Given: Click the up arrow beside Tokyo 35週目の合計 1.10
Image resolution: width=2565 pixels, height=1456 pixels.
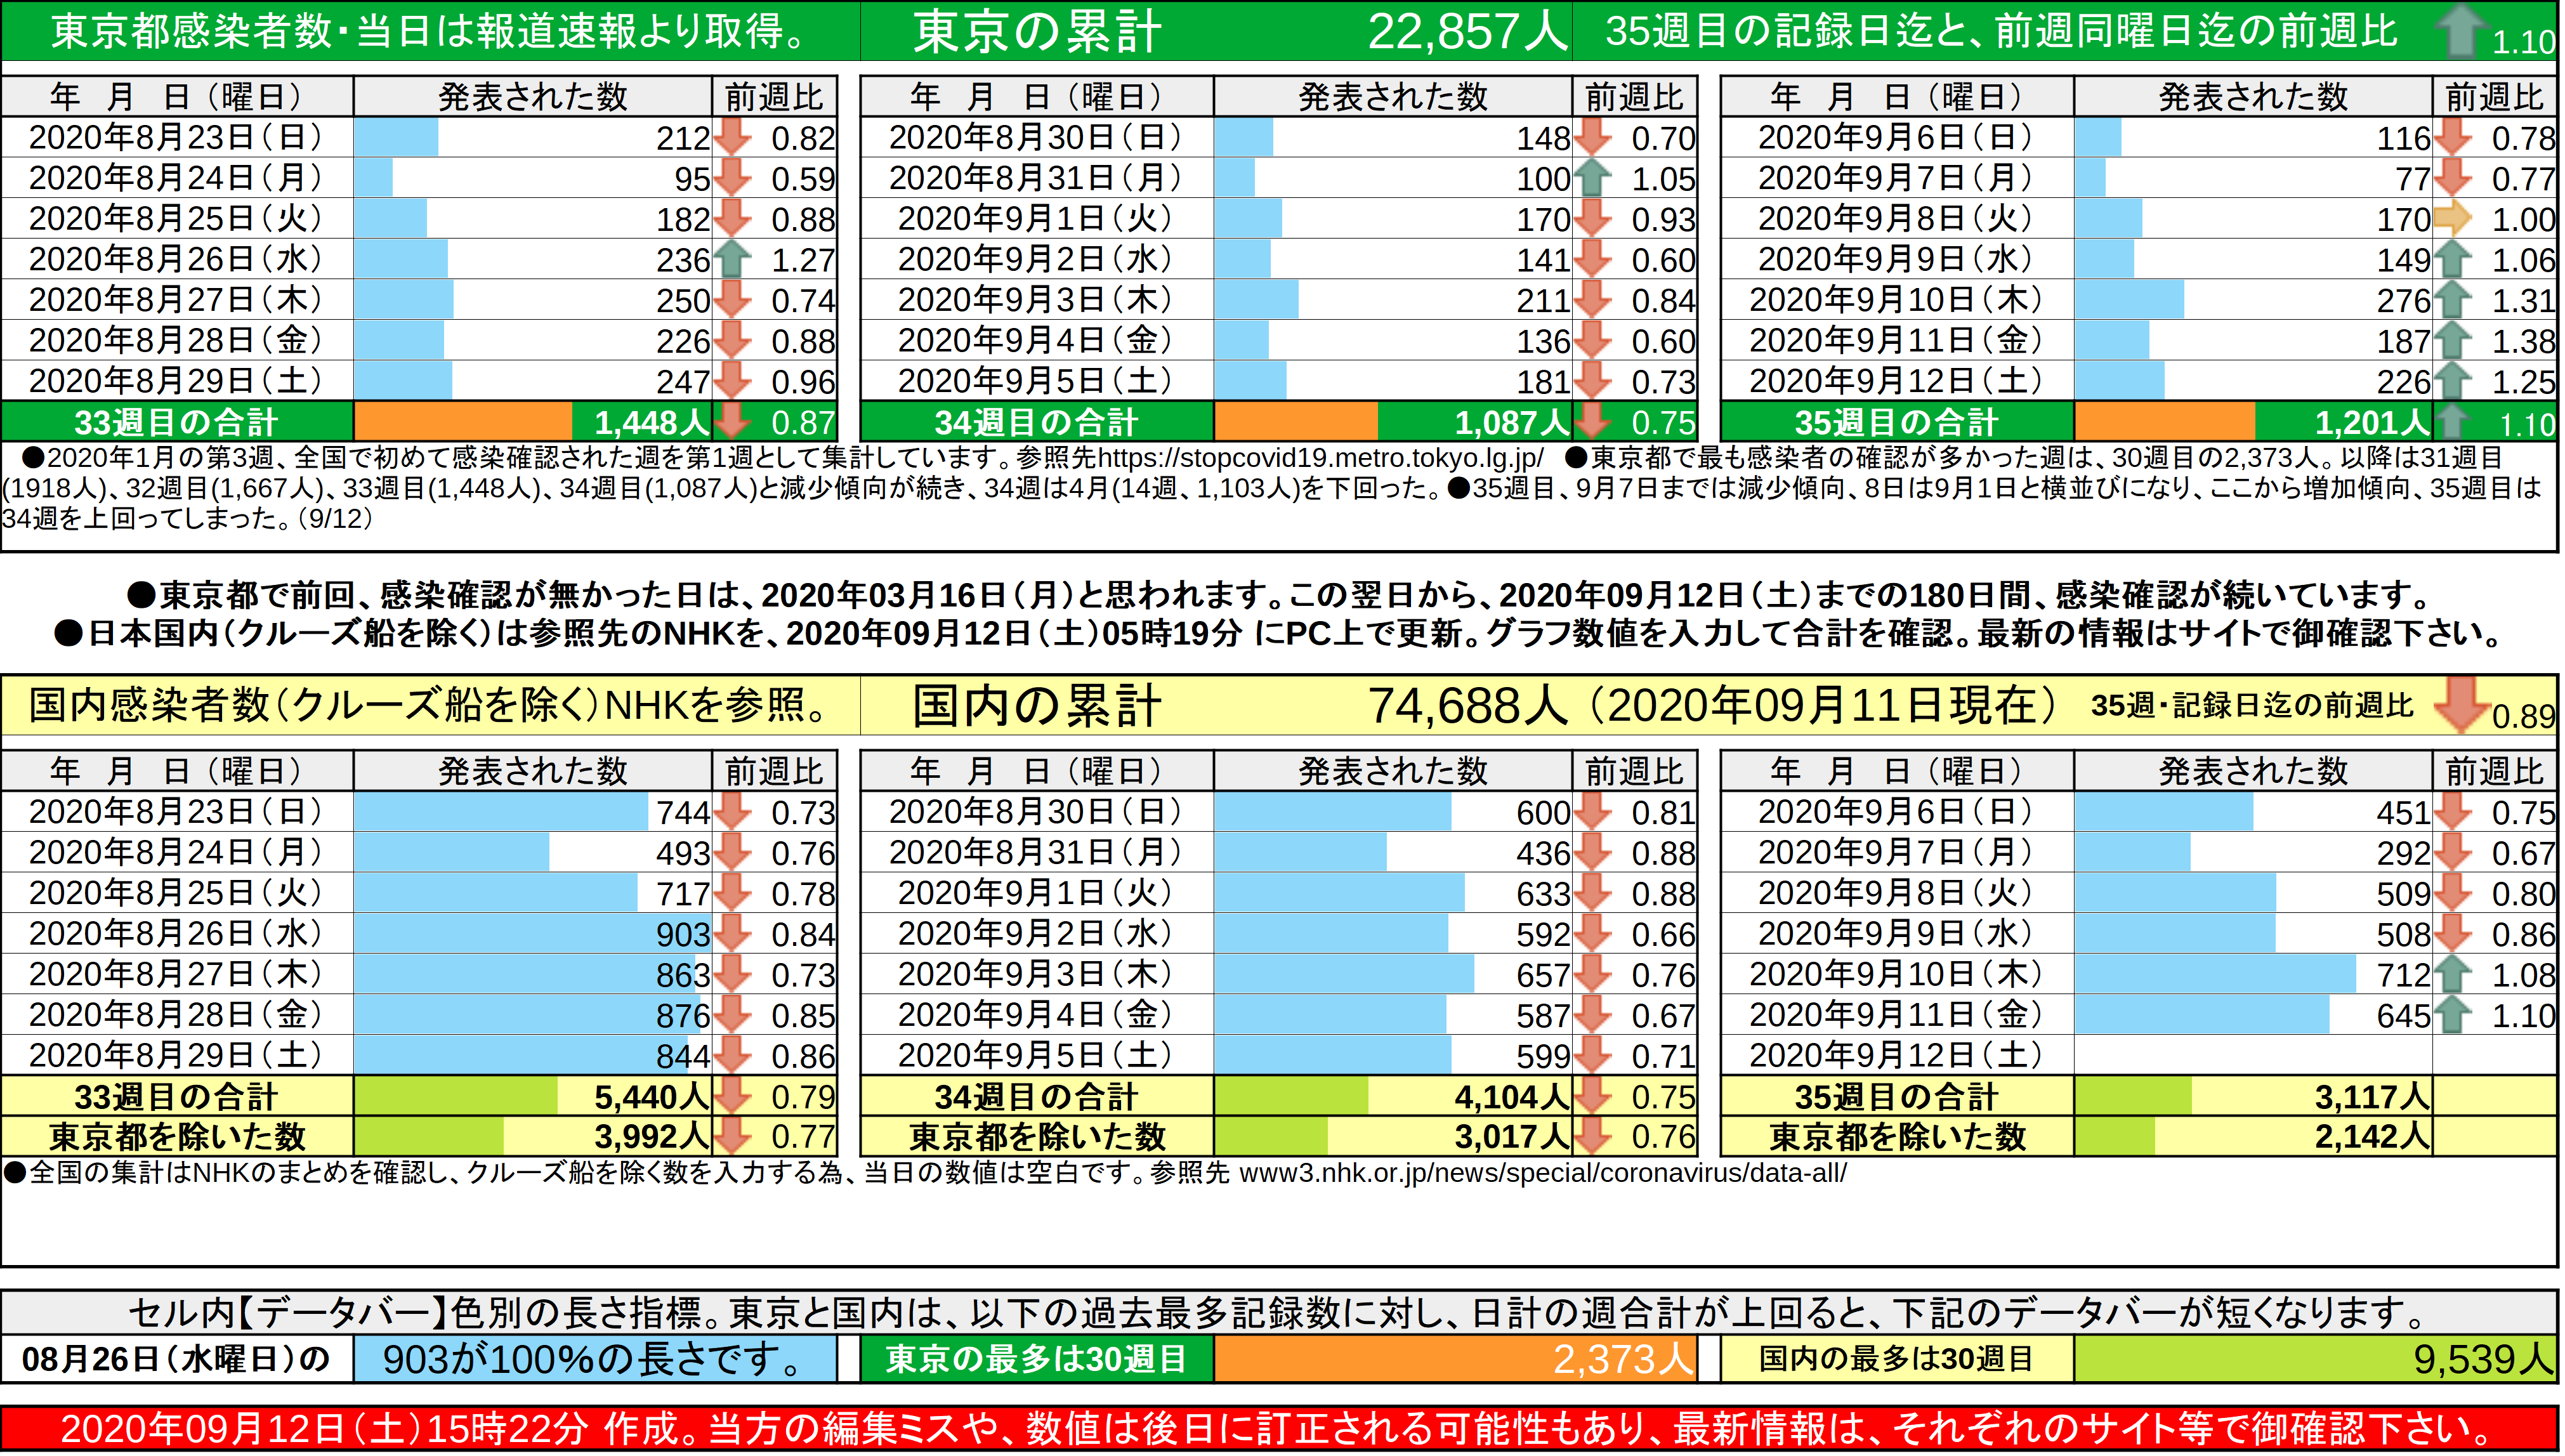Looking at the screenshot, I should tap(2452, 423).
